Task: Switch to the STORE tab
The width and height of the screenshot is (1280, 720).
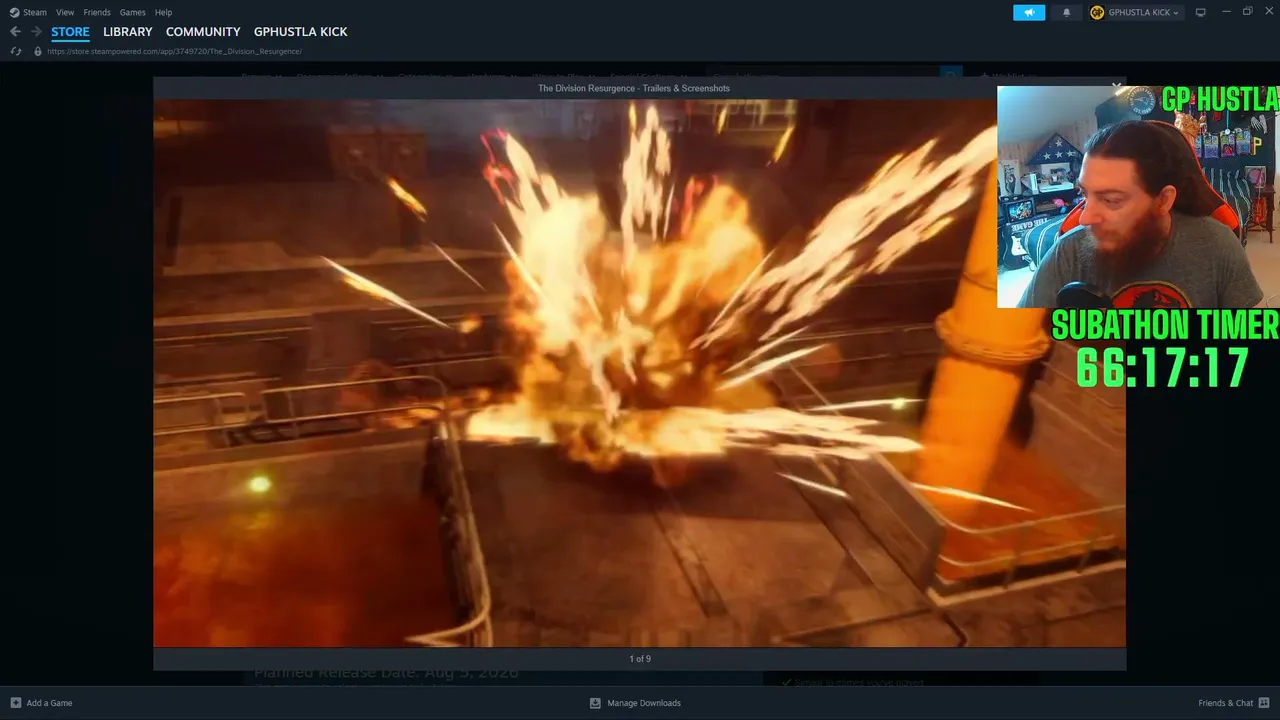Action: coord(70,32)
